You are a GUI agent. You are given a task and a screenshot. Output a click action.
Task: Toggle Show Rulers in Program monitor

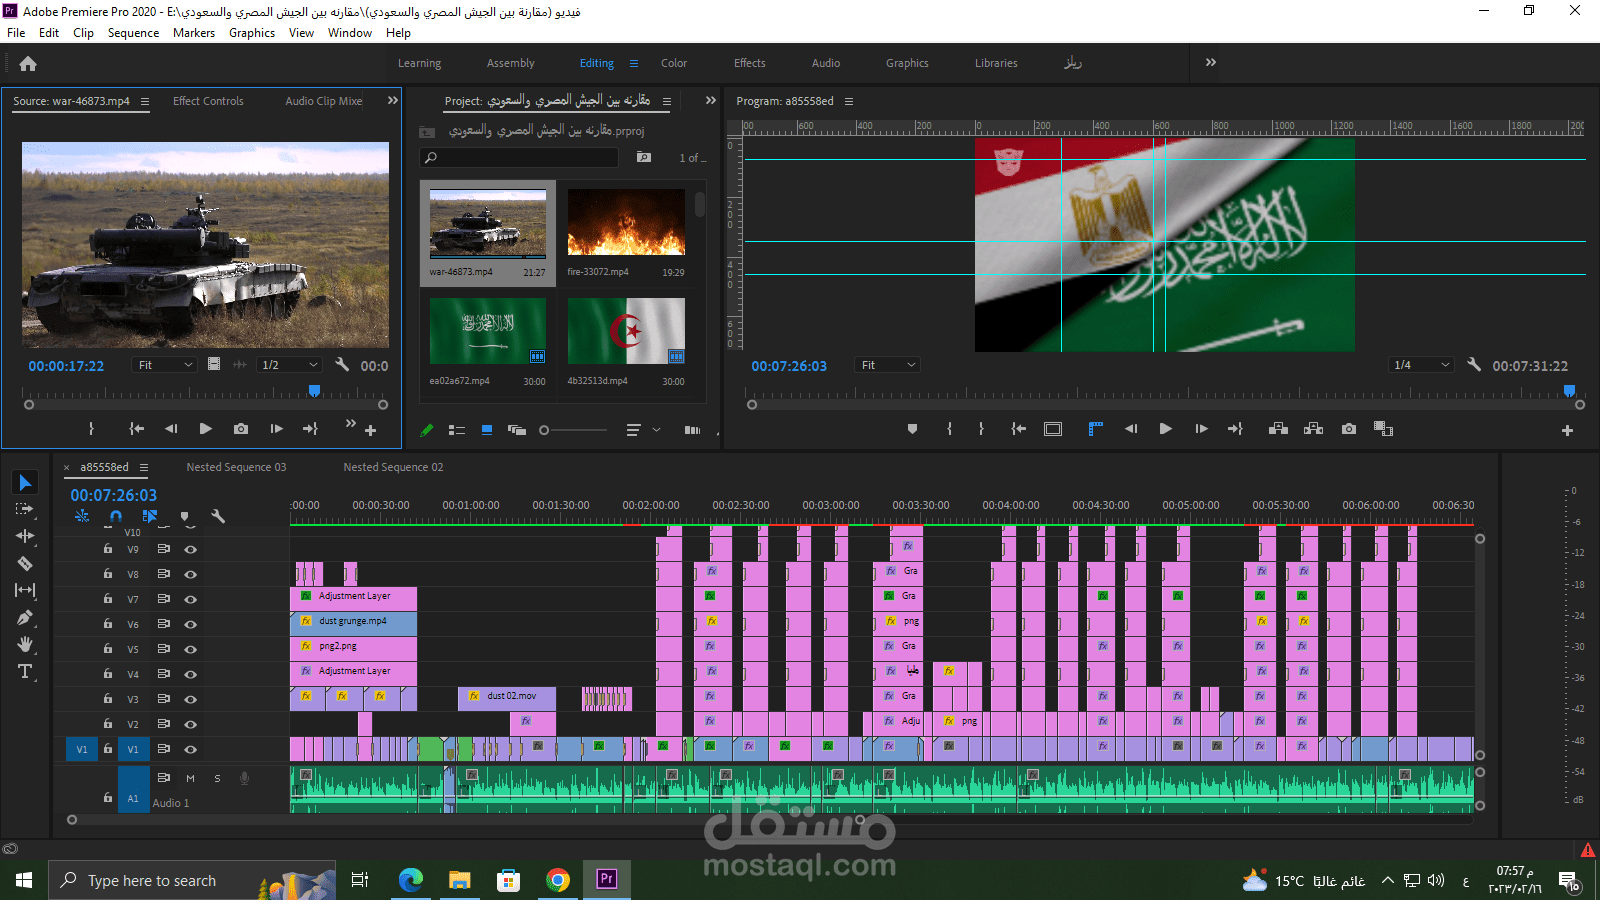pyautogui.click(x=1096, y=429)
